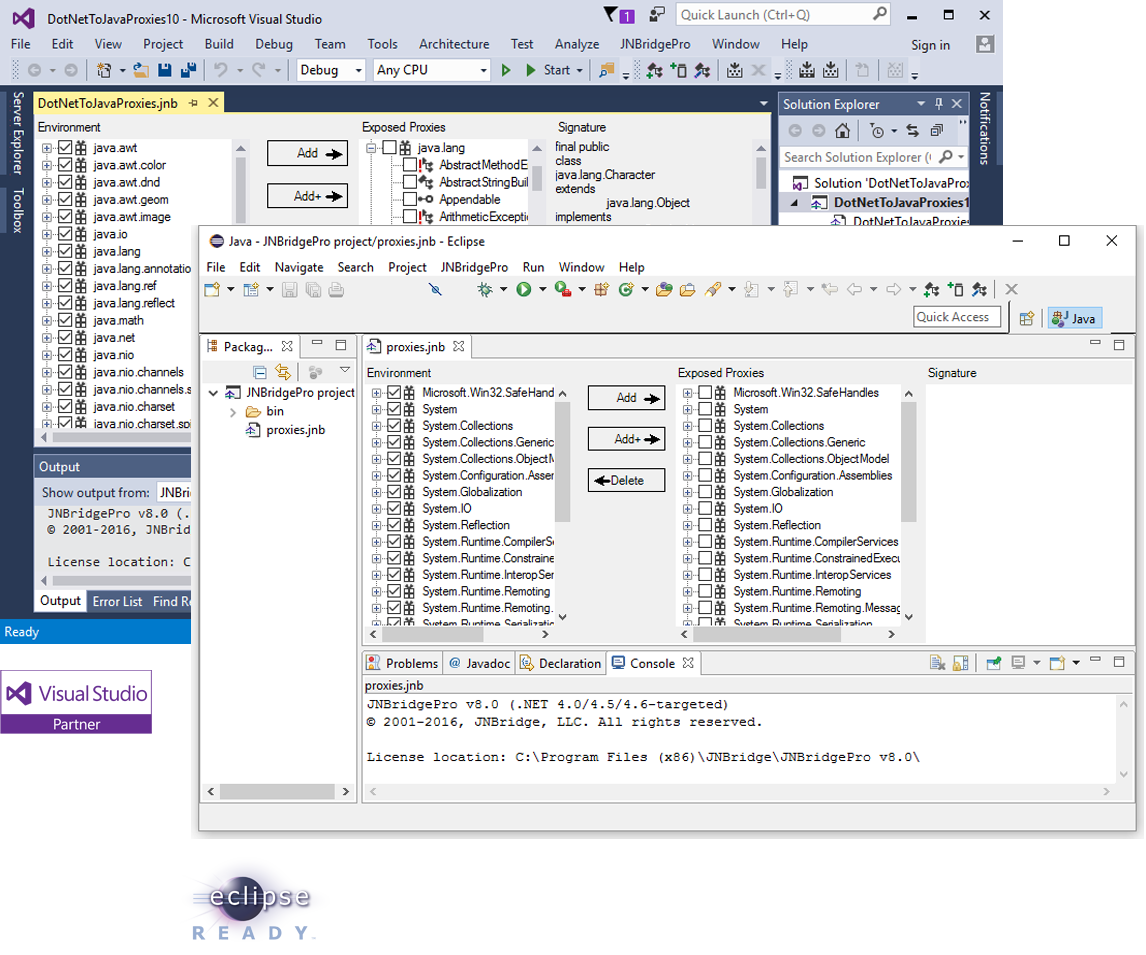
Task: Collapse java.lang node in Visual Studio Exposed Proxies
Action: 371,148
